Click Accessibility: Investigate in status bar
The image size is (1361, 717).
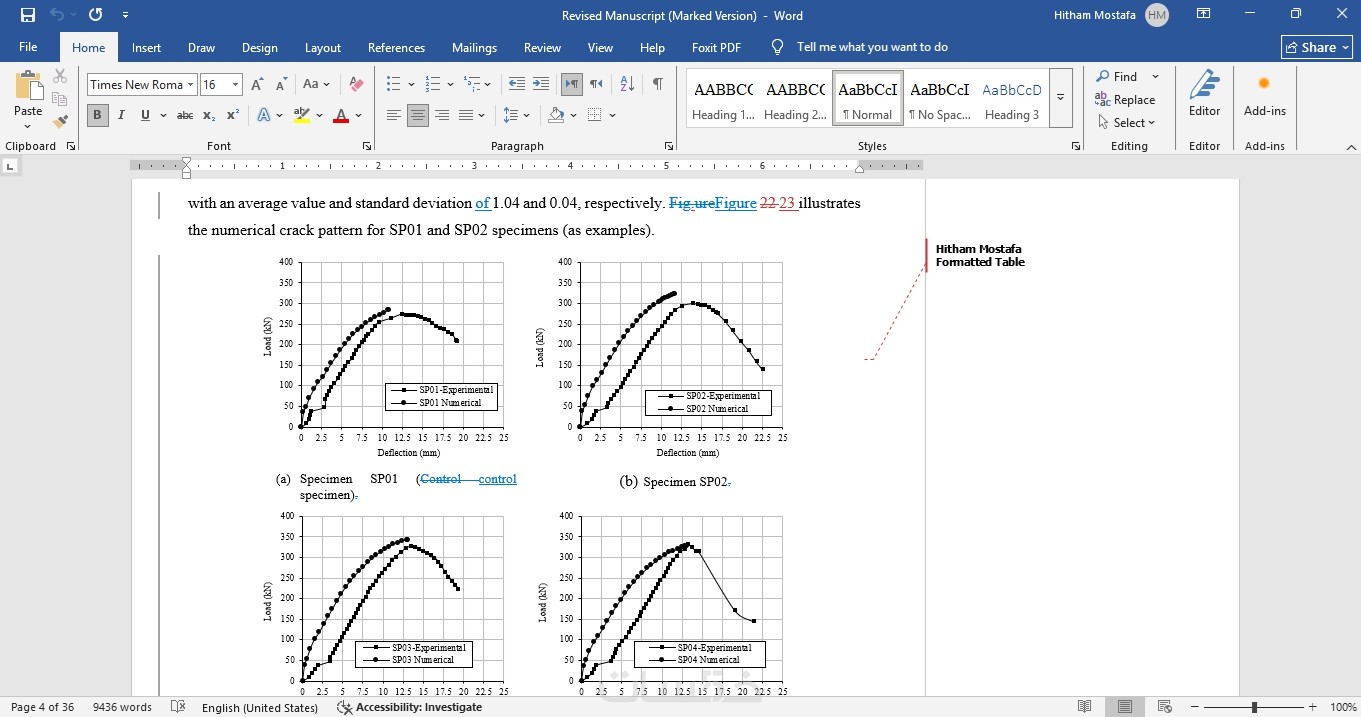pos(410,707)
